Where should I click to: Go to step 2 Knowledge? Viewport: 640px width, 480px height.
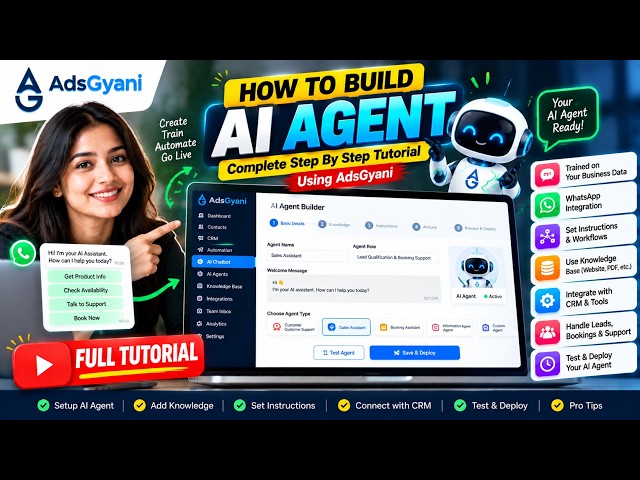coord(334,224)
